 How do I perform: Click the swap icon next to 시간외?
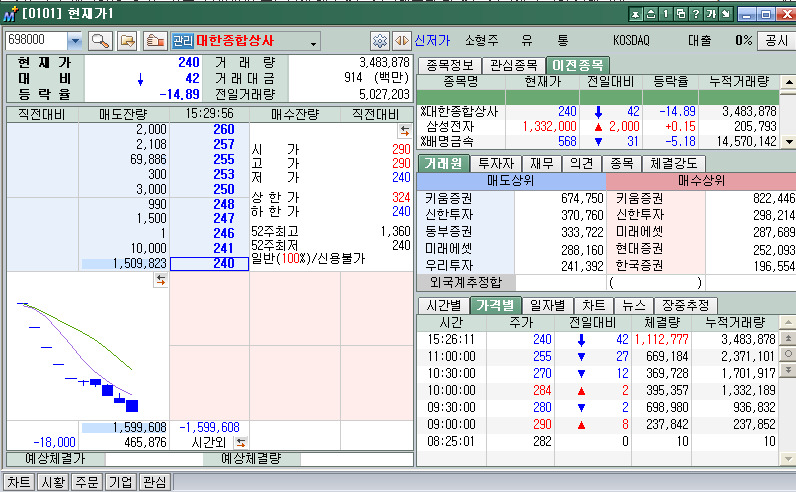point(241,443)
